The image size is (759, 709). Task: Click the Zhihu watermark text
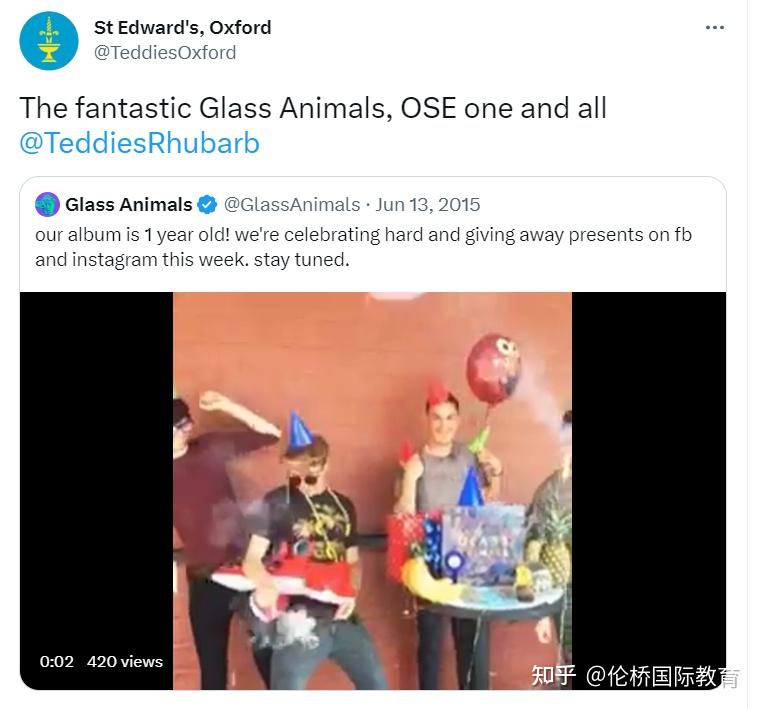click(635, 676)
